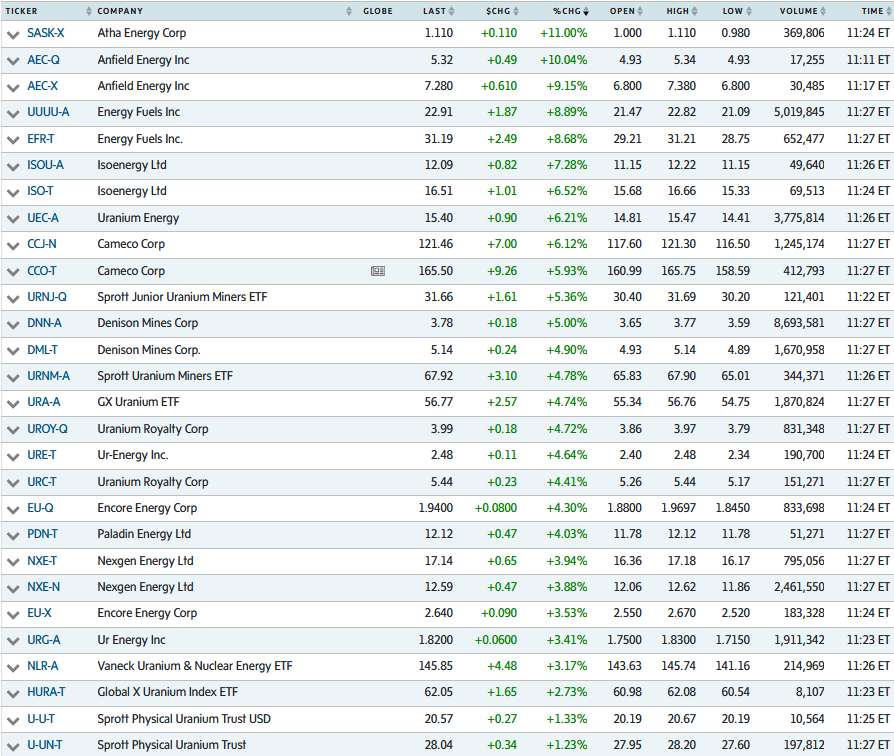Open the URG-A ticker link
Viewport: 894px width, 756px height.
tap(44, 640)
